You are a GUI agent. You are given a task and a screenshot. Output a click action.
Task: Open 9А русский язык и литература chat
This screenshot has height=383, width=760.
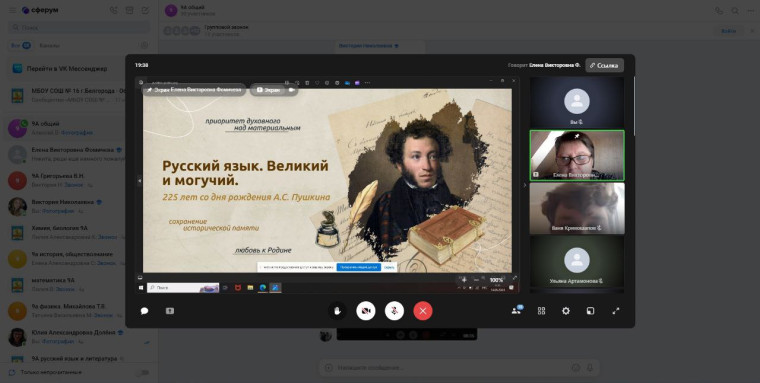79,360
